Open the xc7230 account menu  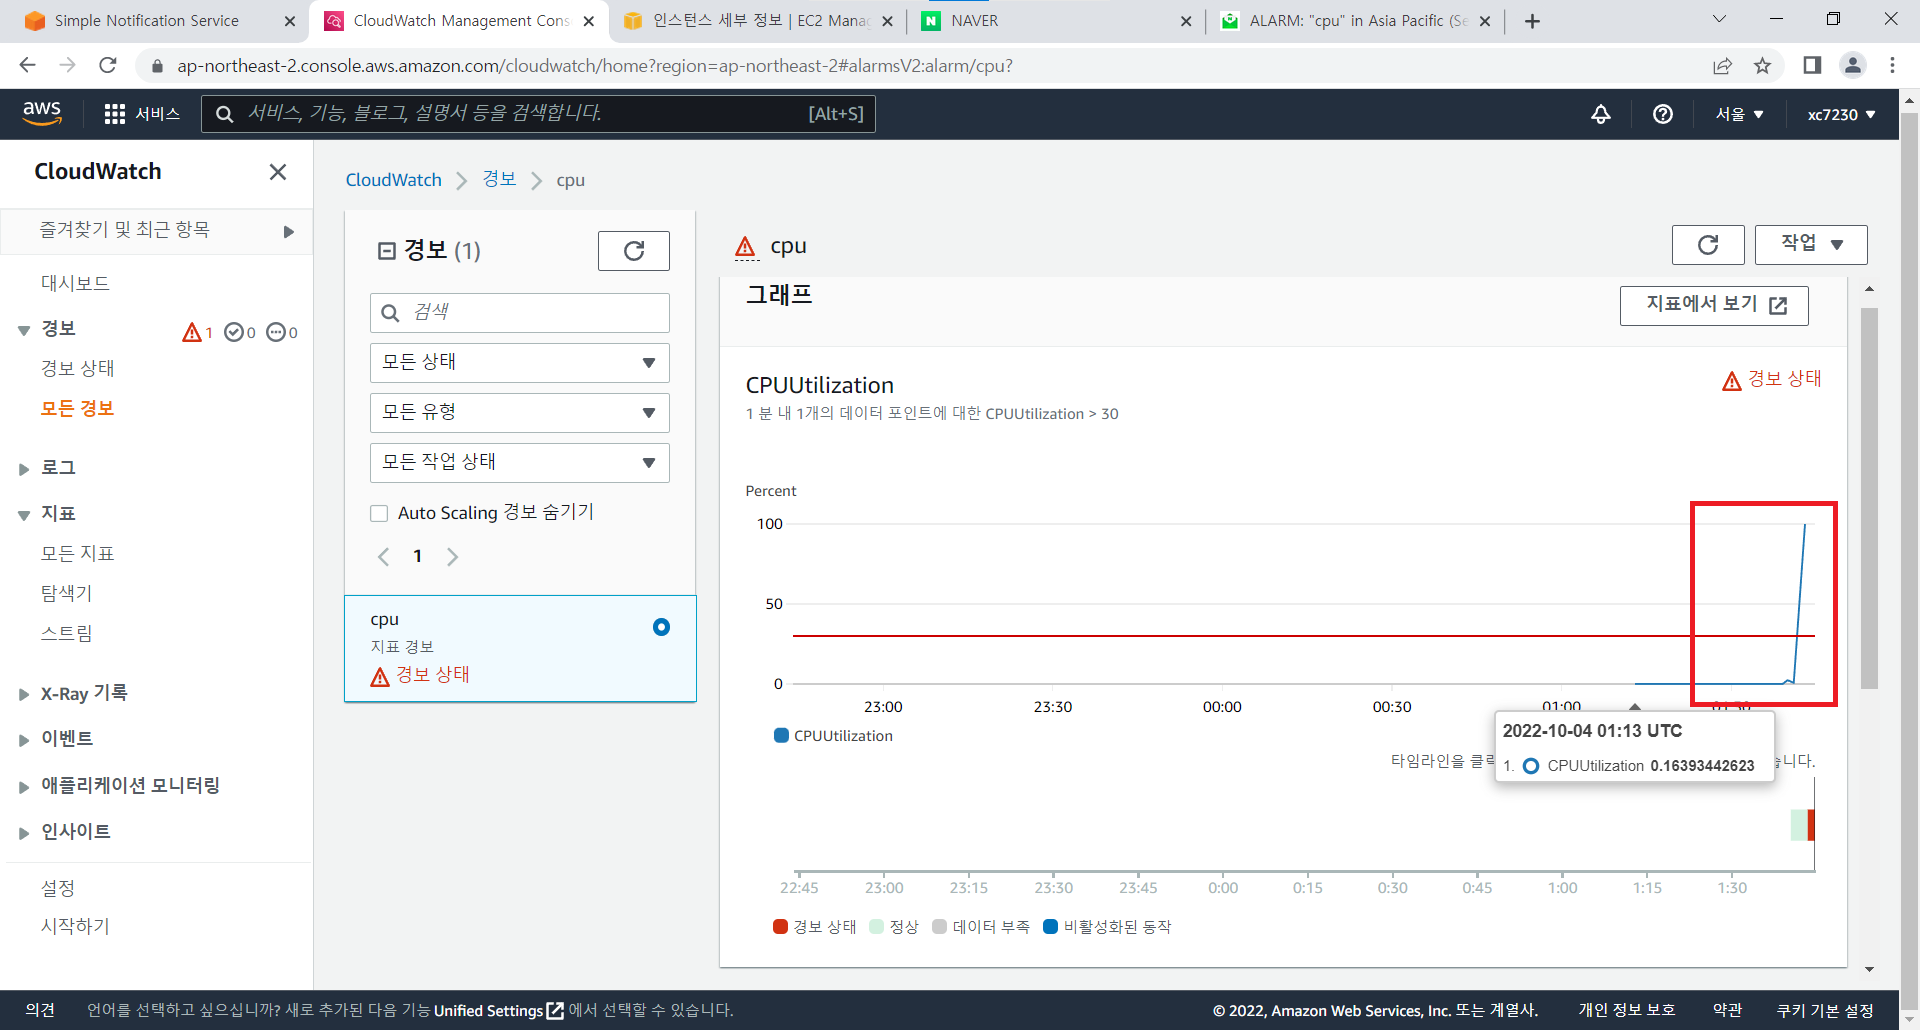[1841, 114]
